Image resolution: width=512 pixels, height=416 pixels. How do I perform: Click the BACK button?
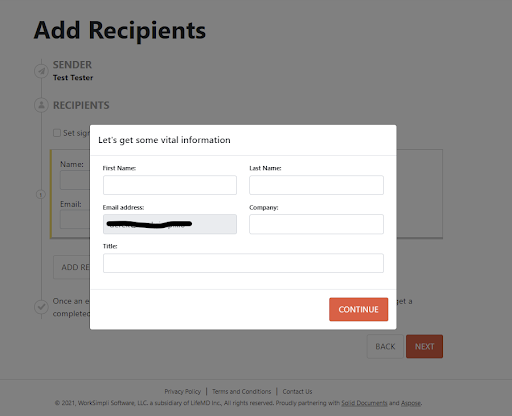pyautogui.click(x=385, y=347)
